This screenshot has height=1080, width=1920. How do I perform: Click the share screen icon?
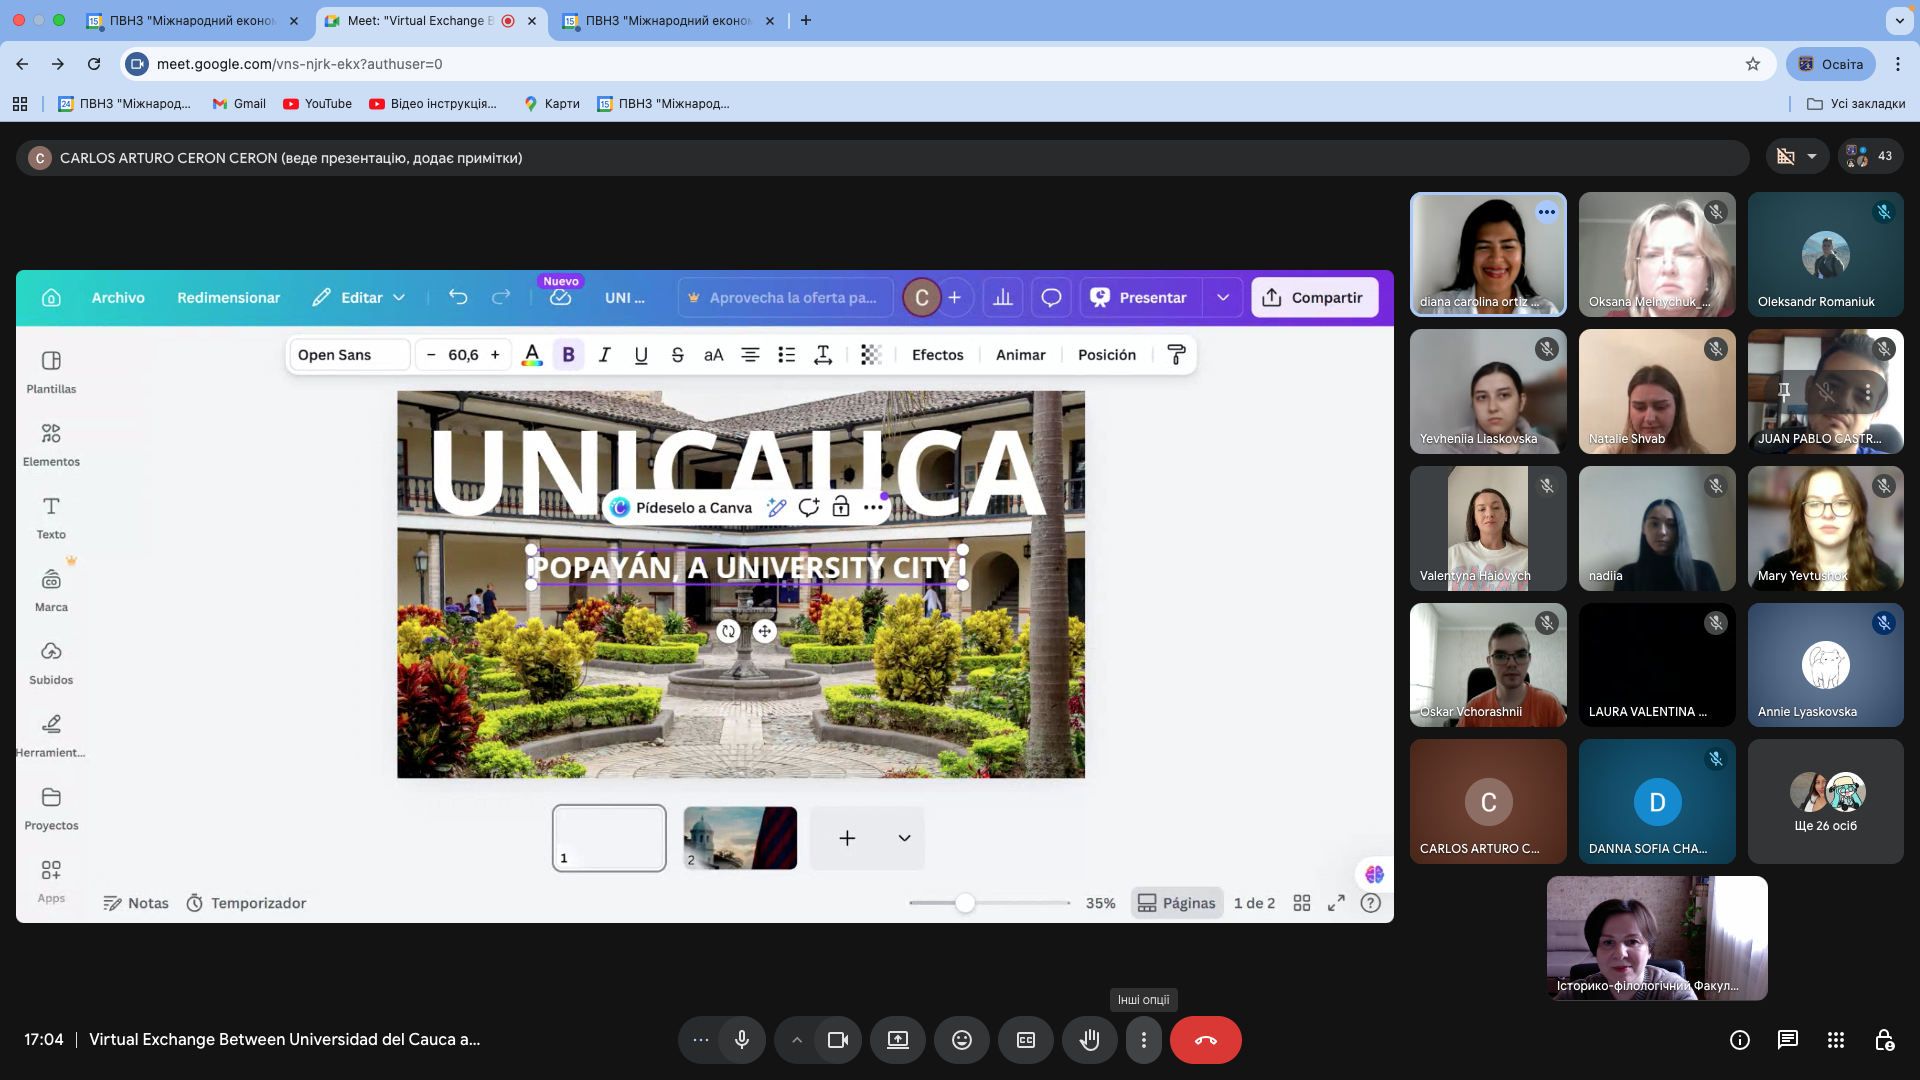(x=897, y=1040)
